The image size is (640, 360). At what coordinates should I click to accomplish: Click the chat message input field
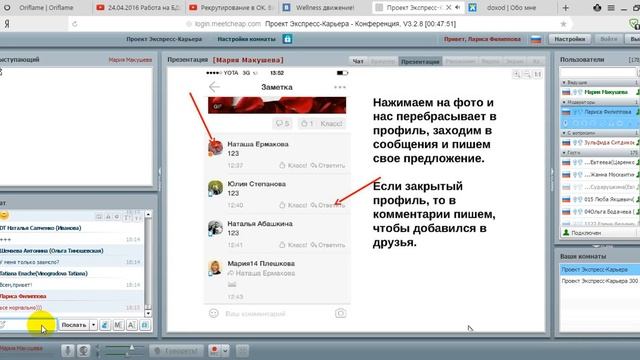[29, 325]
